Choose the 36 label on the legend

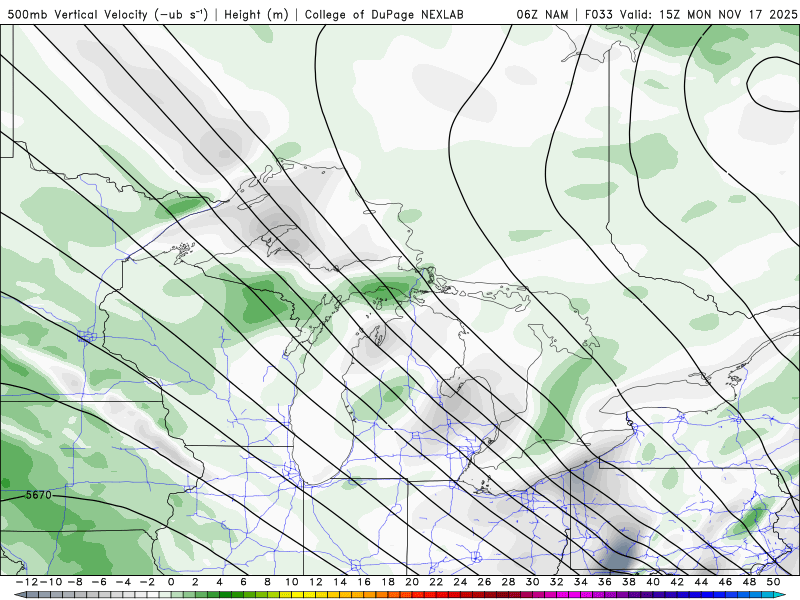[x=605, y=582]
